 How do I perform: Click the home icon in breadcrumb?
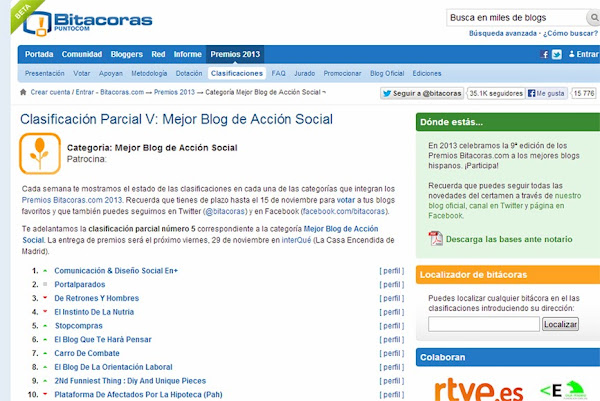pyautogui.click(x=23, y=92)
